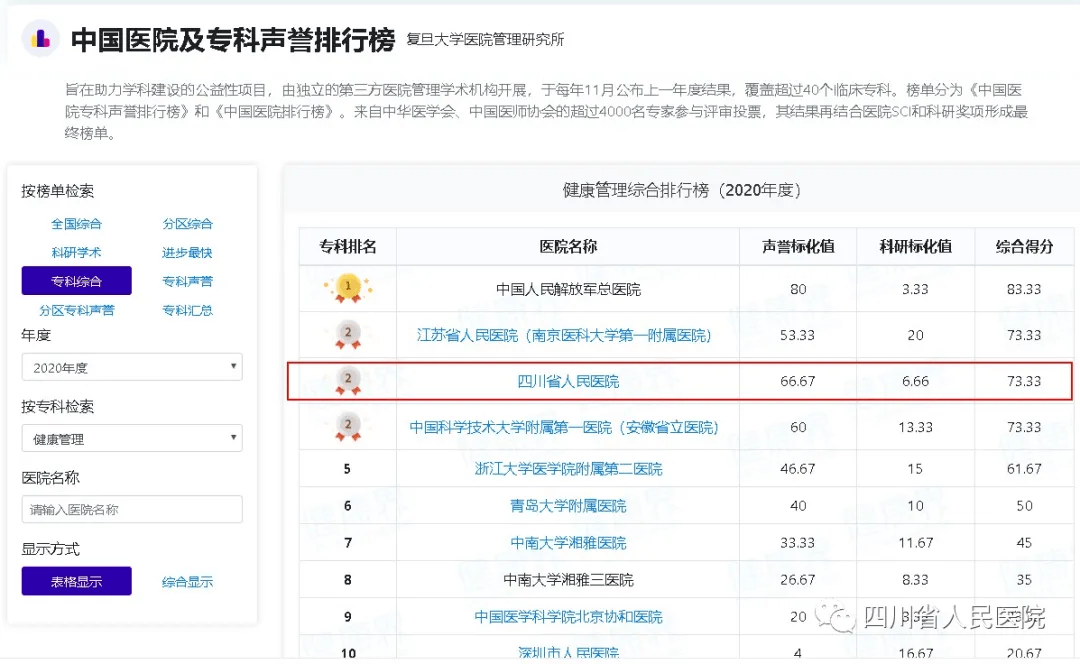Open the 中国科学技术大学附属第一医院 link
1080x664 pixels.
[x=564, y=427]
